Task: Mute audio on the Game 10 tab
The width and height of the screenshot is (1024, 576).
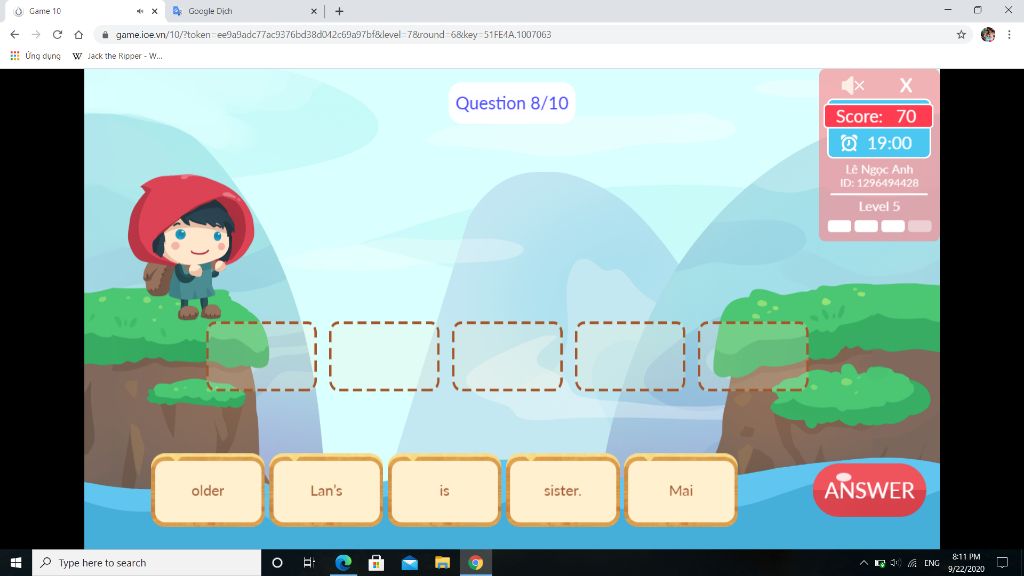Action: [x=140, y=11]
